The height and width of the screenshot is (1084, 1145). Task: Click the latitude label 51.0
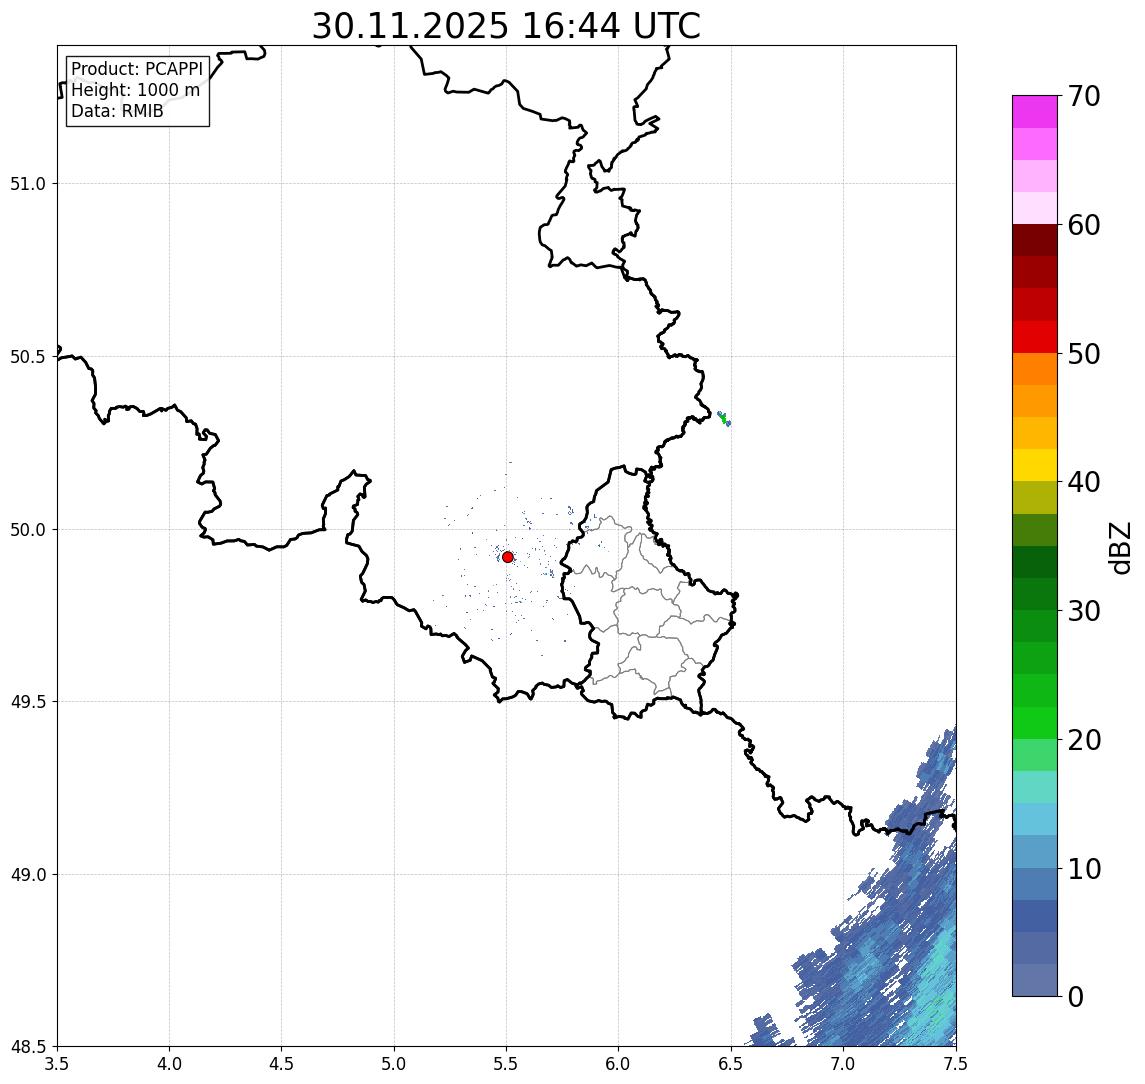pyautogui.click(x=28, y=184)
